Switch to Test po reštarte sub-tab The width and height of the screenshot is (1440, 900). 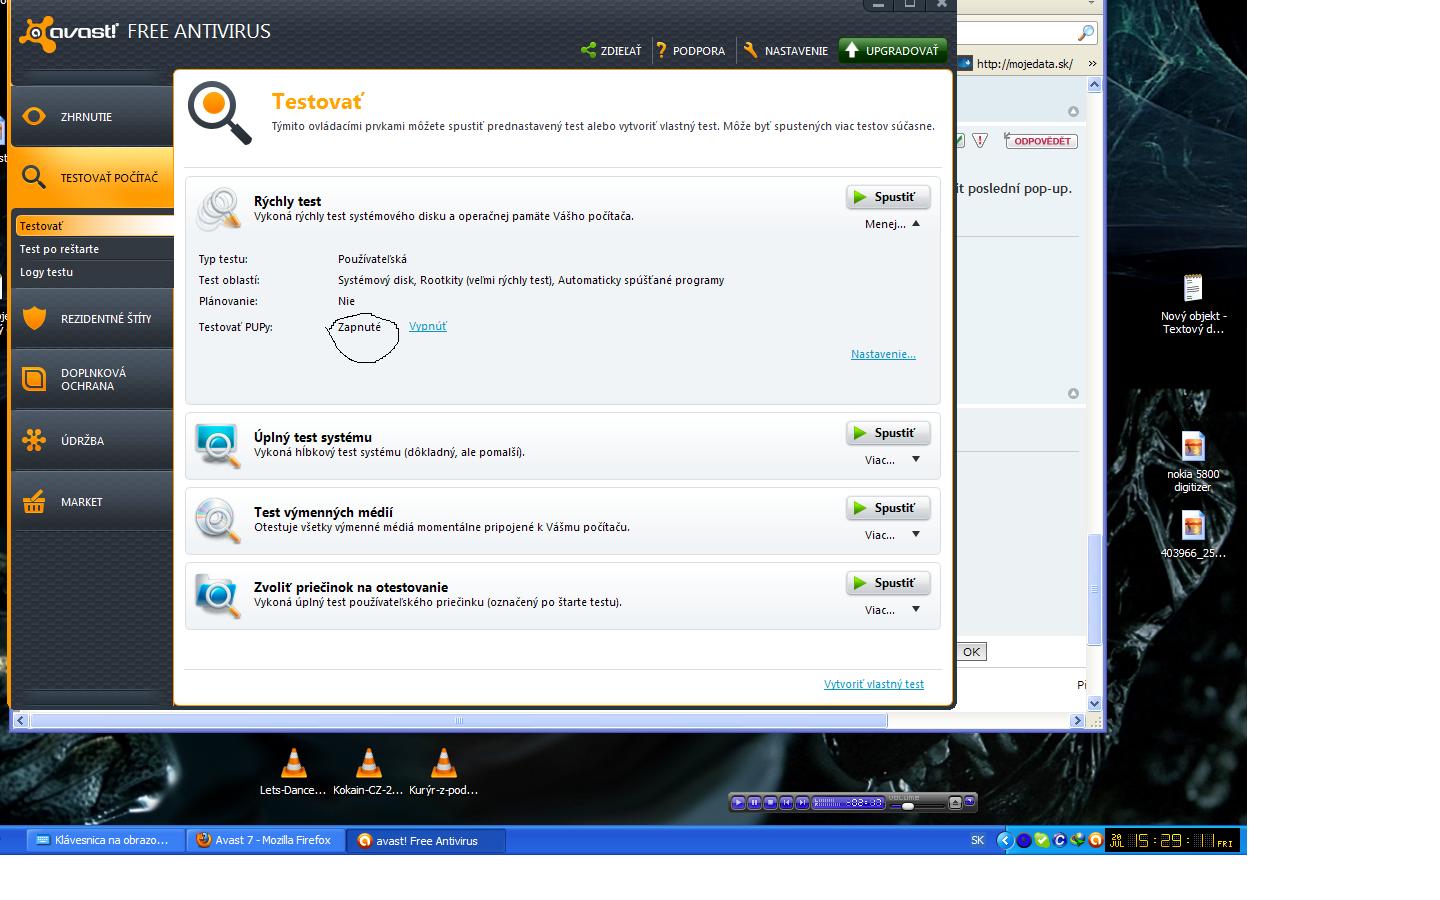(x=95, y=249)
